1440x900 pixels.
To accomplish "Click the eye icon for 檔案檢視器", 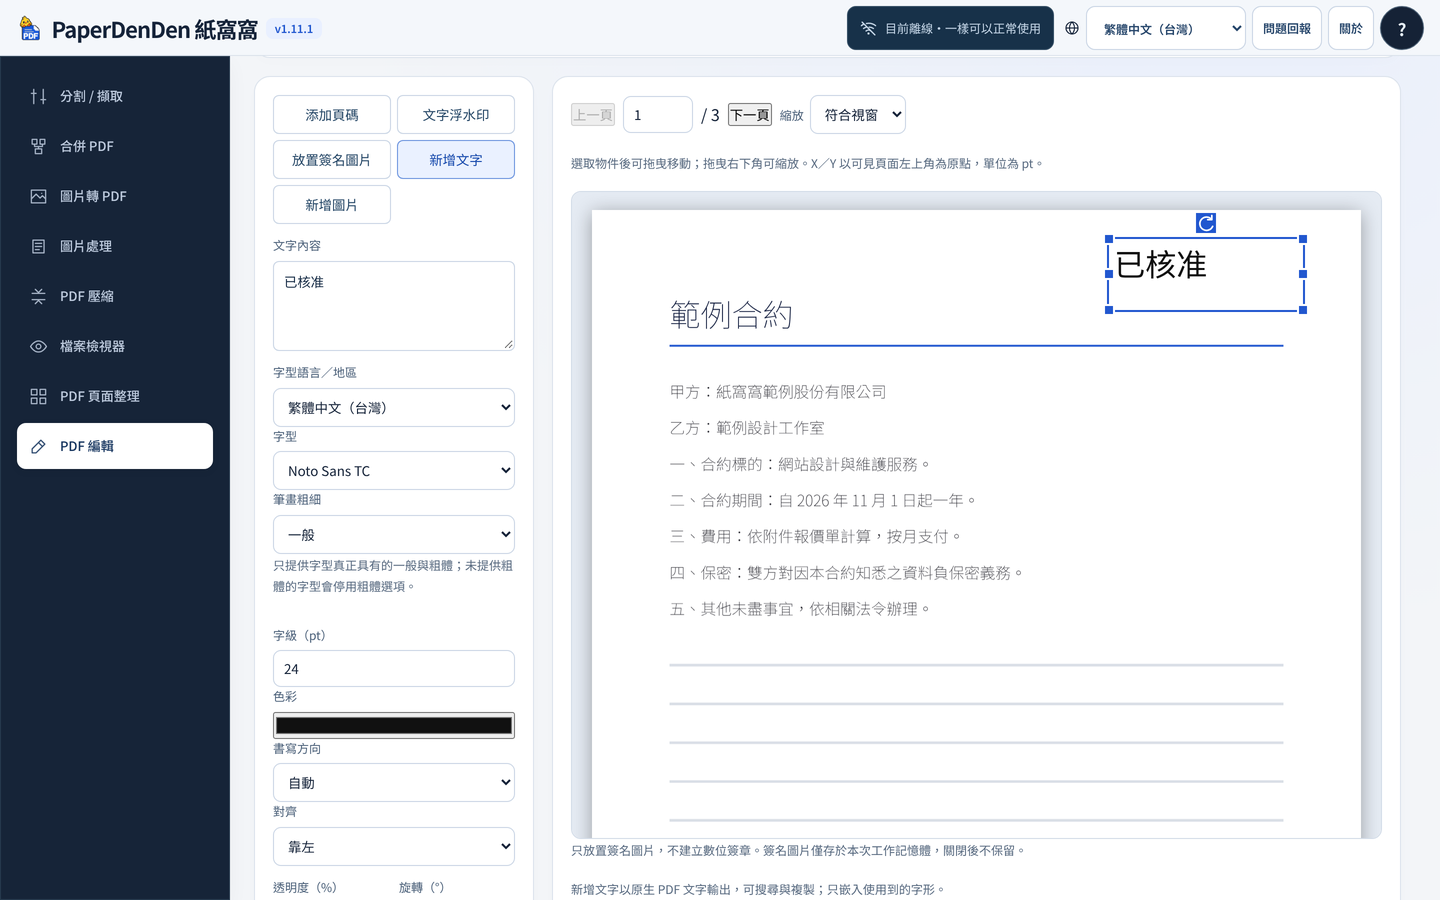I will click(x=38, y=346).
